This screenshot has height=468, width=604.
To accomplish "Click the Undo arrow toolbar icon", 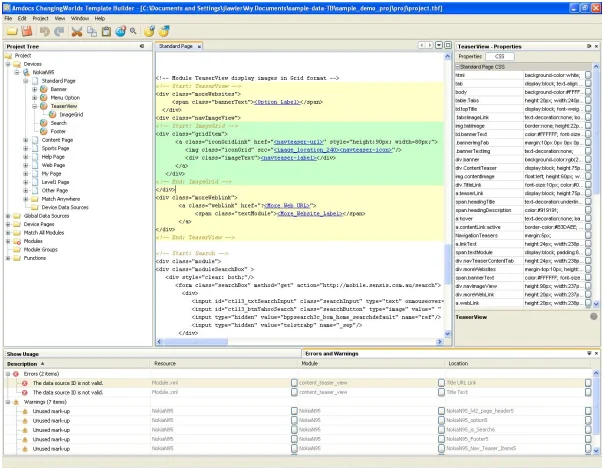I will pyautogui.click(x=45, y=31).
